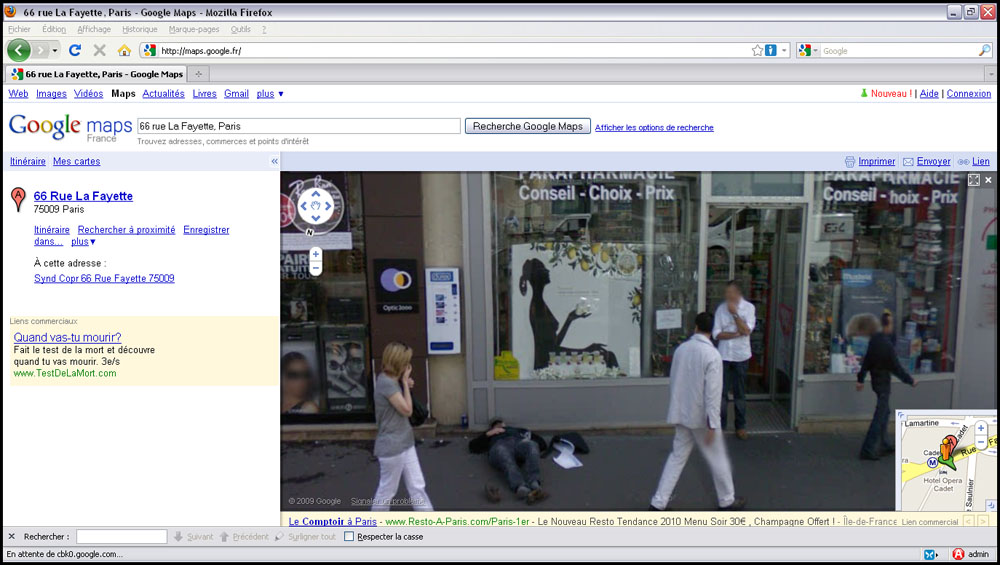Pan Street View downward
This screenshot has width=1000, height=565.
[x=316, y=218]
